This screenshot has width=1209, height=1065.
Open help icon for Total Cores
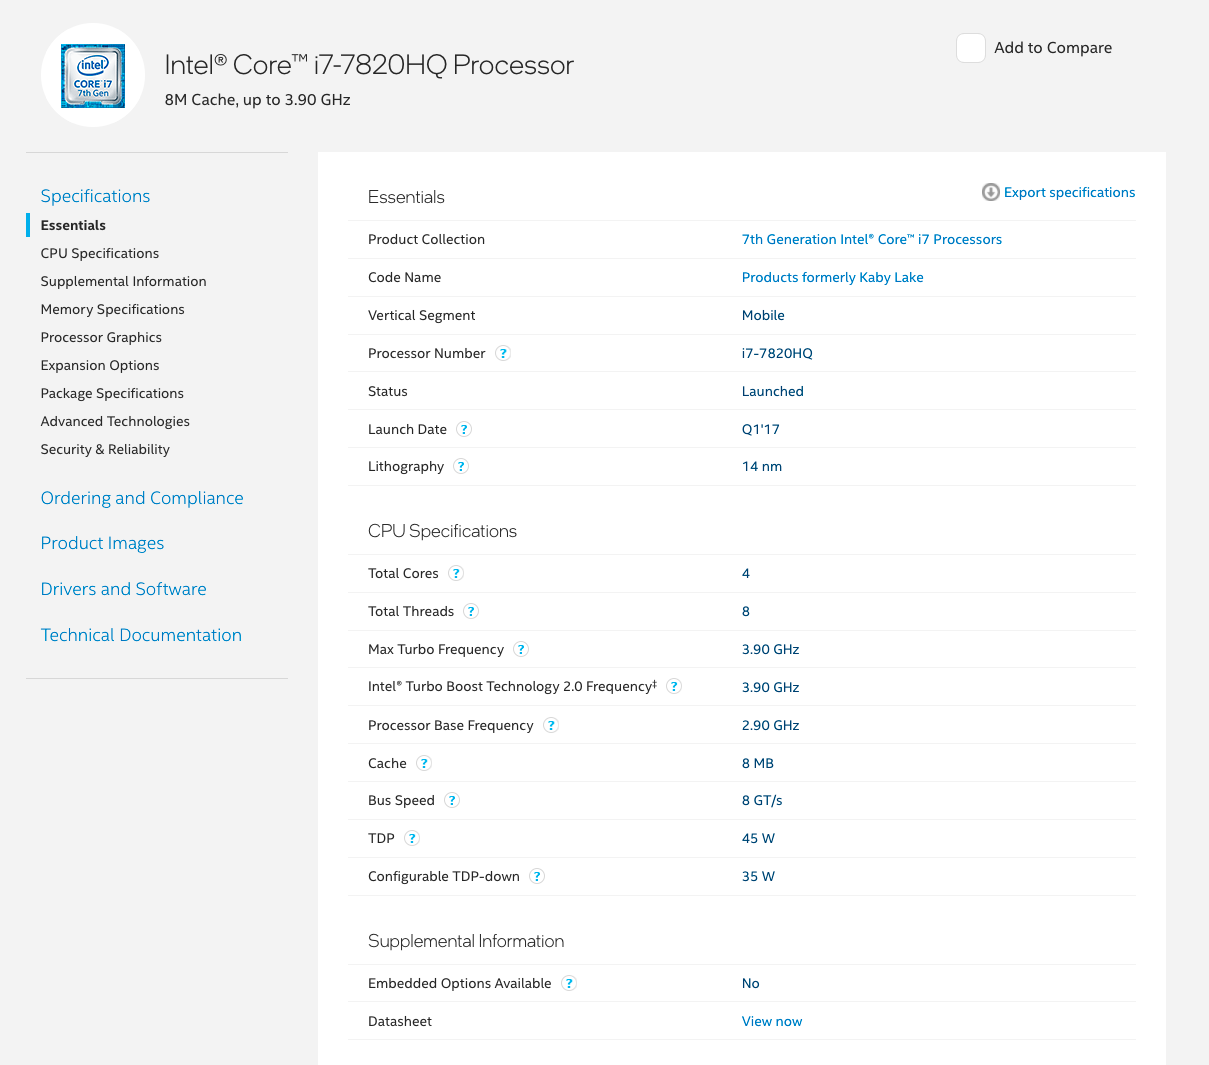(456, 573)
